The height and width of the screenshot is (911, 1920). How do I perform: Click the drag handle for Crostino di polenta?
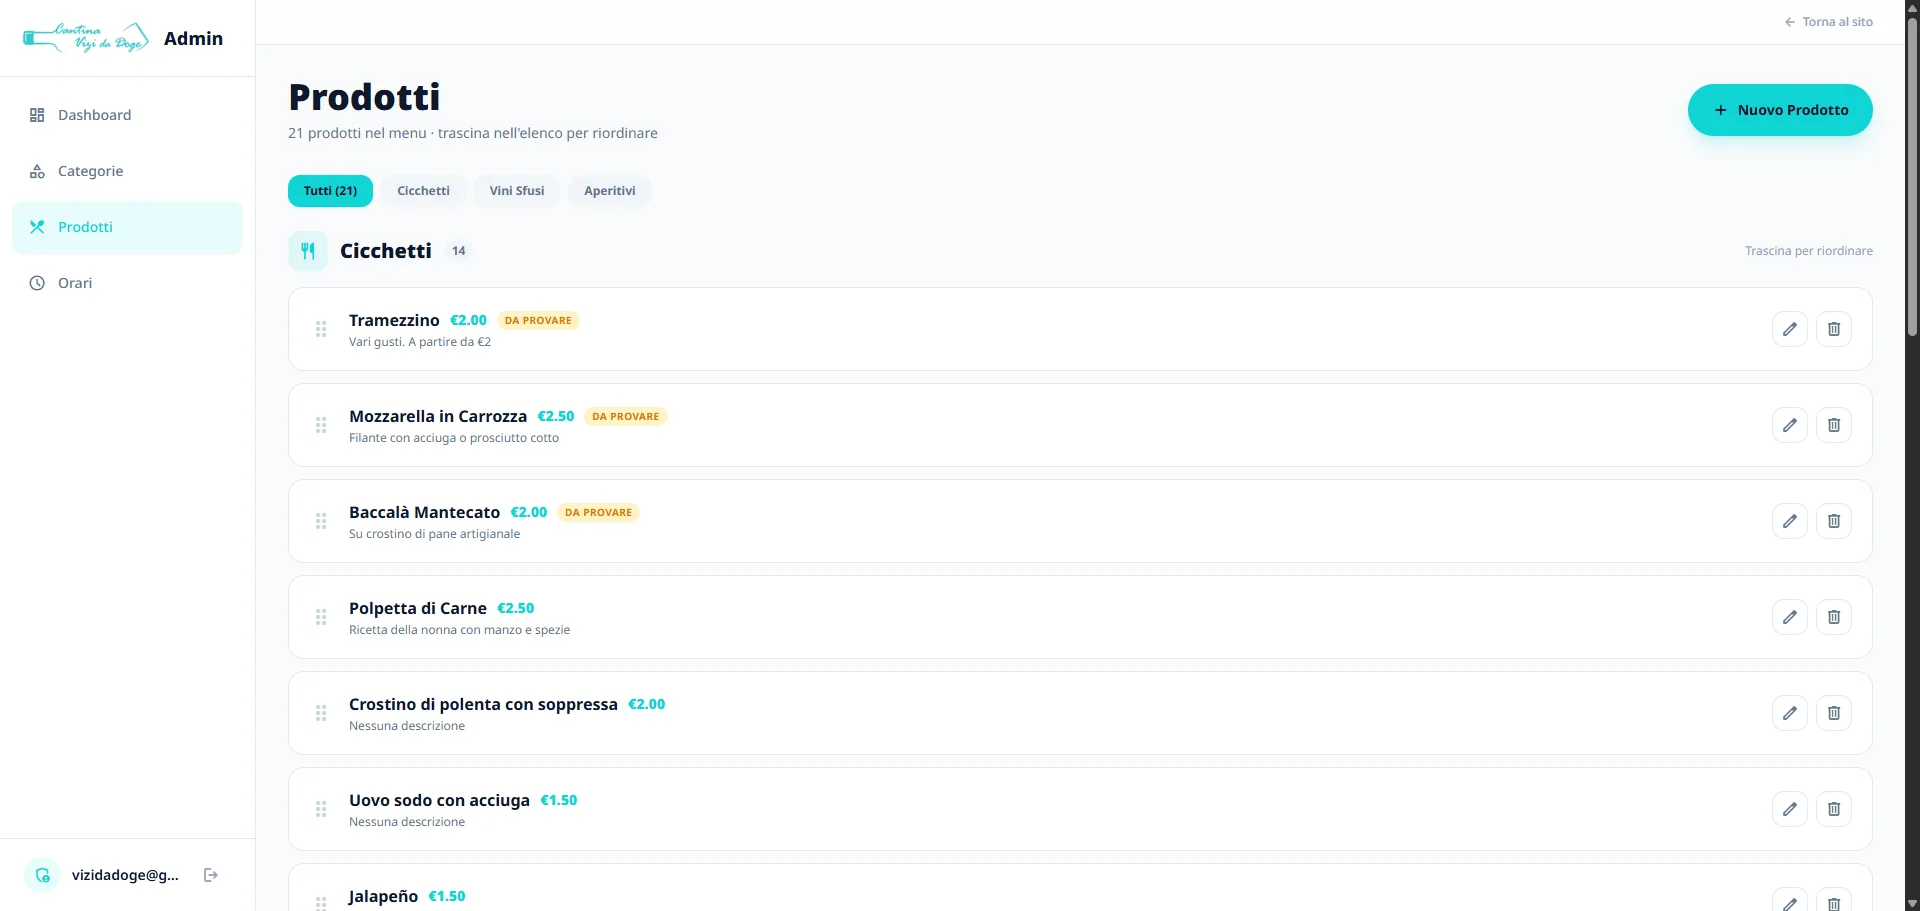click(321, 713)
